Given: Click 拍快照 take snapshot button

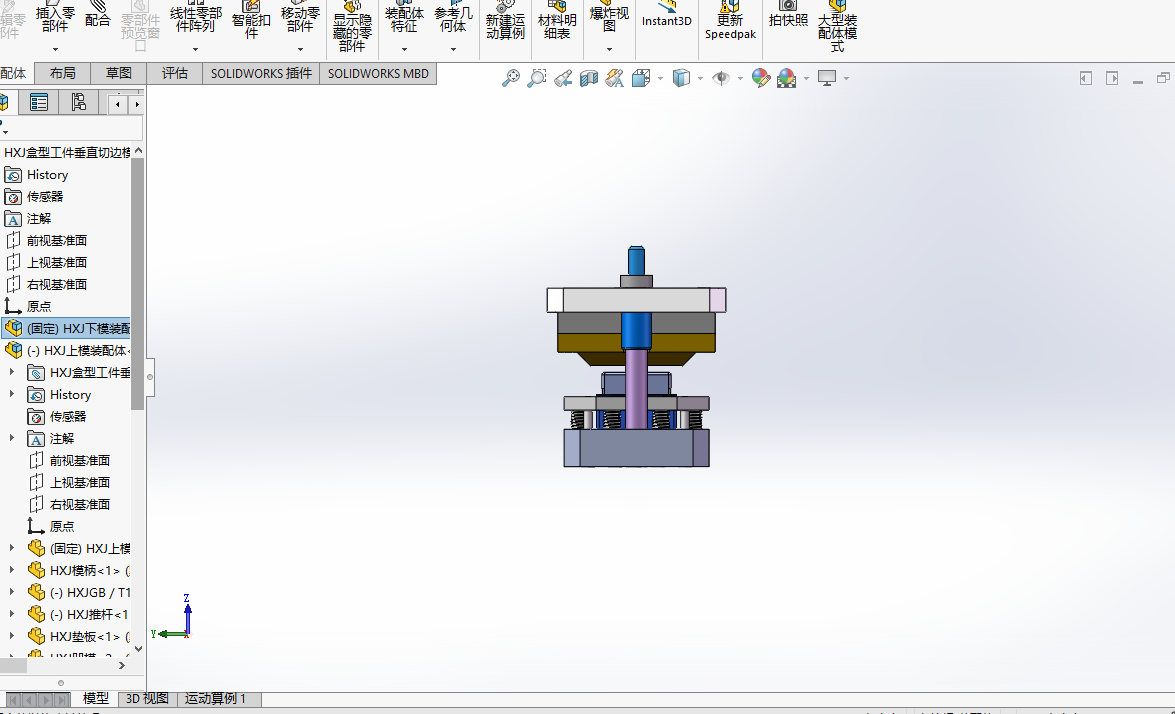Looking at the screenshot, I should [x=788, y=15].
